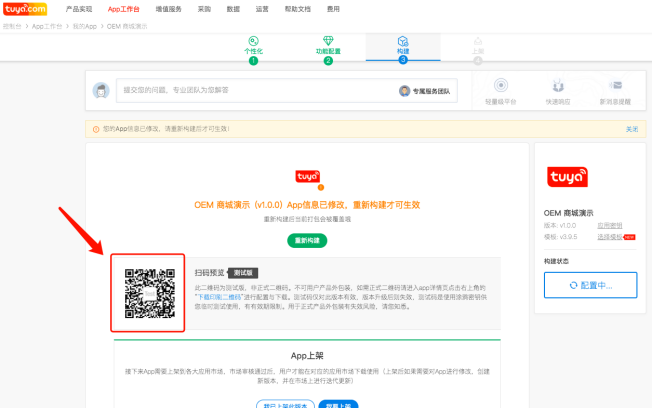652x408 pixels.
Task: Click the 轻量级平台 target icon
Action: [501, 85]
